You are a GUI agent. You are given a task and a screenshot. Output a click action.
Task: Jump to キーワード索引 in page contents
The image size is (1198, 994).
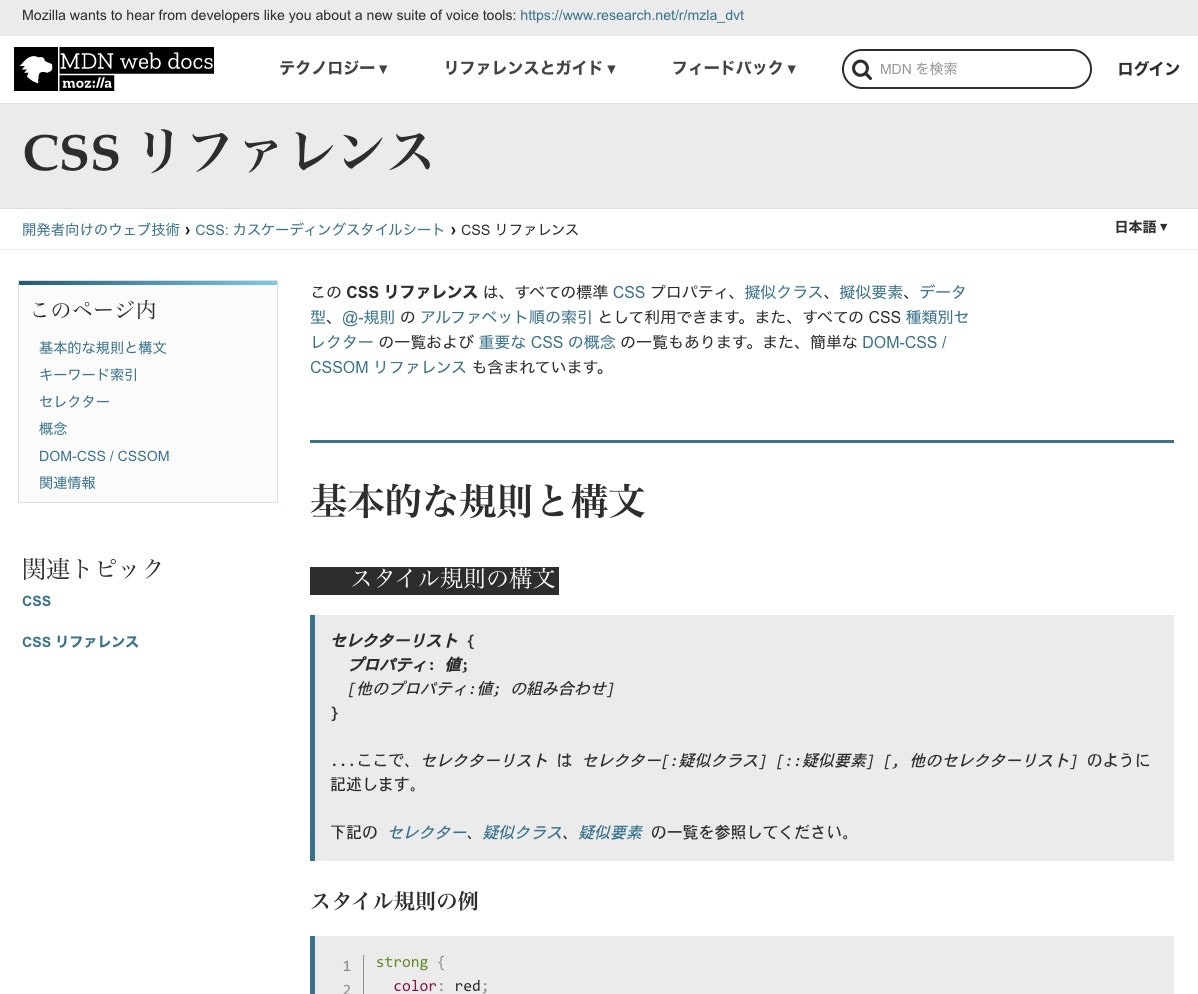coord(88,374)
